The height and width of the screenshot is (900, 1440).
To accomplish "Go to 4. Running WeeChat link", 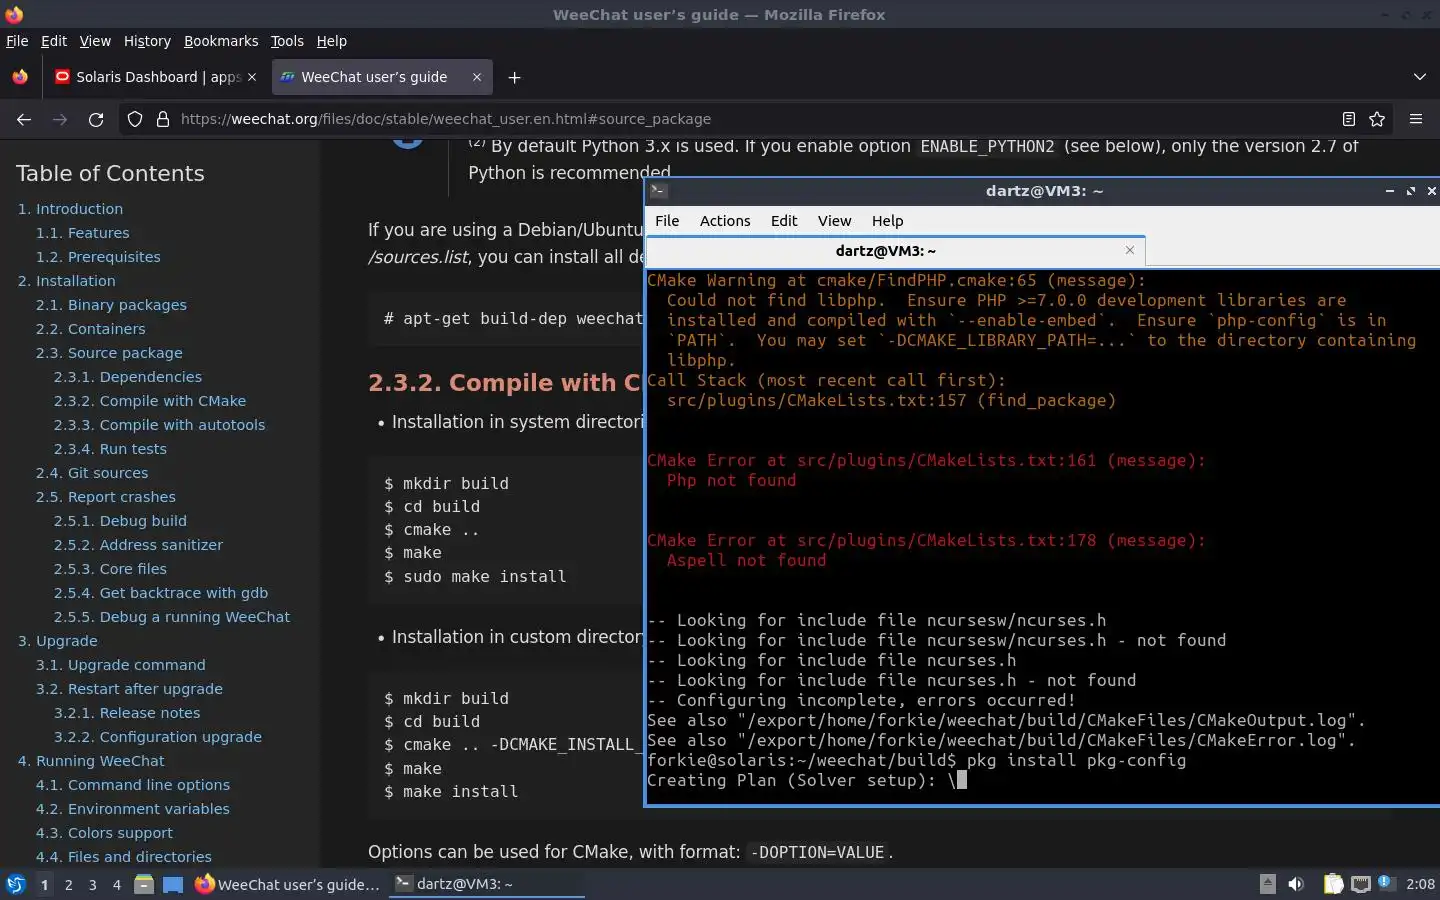I will (91, 761).
